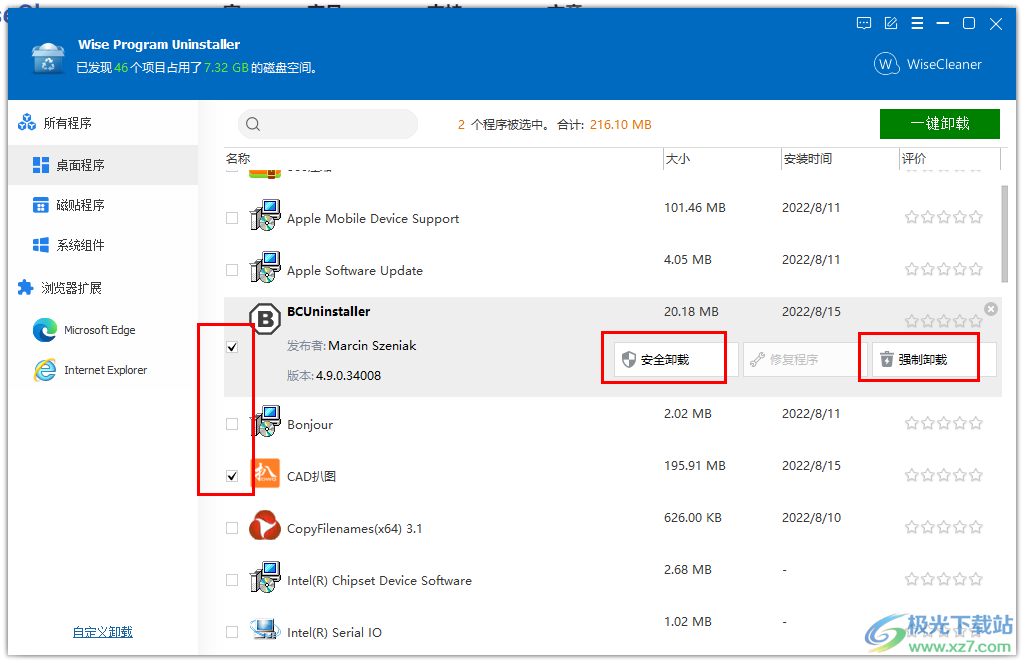The image size is (1024, 663).
Task: Open the hamburger menu in the title bar
Action: coord(917,22)
